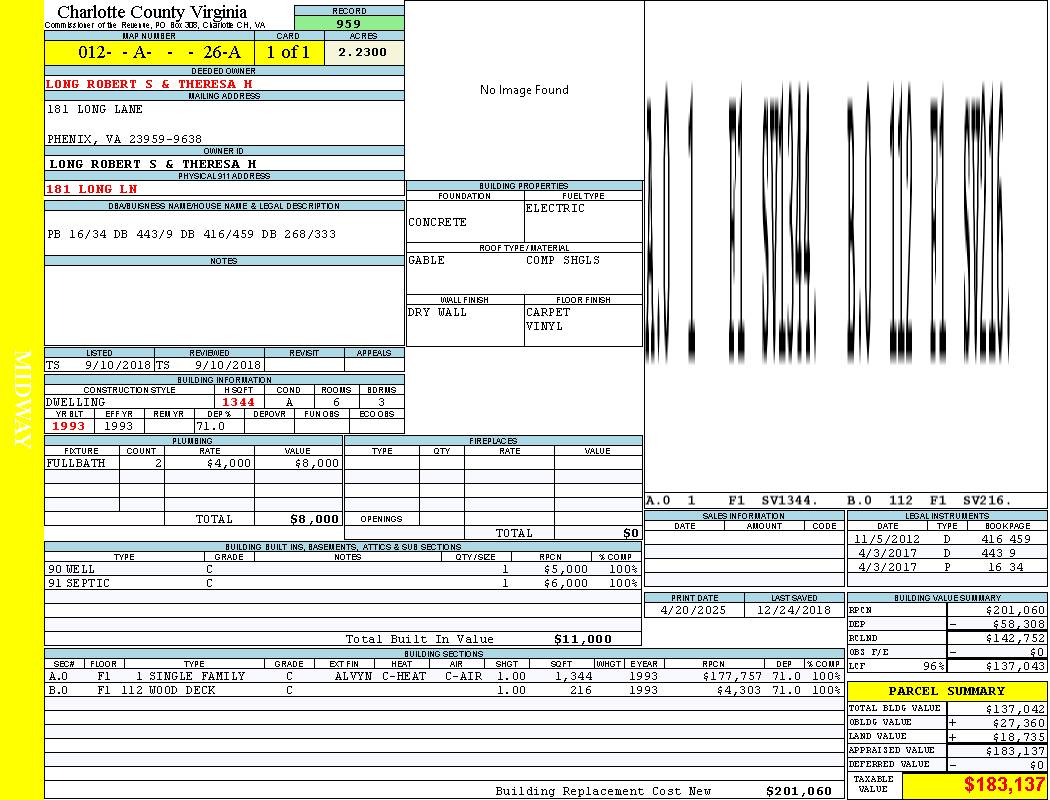The width and height of the screenshot is (1050, 800).
Task: Click the No Image Found placeholder
Action: pyautogui.click(x=524, y=90)
